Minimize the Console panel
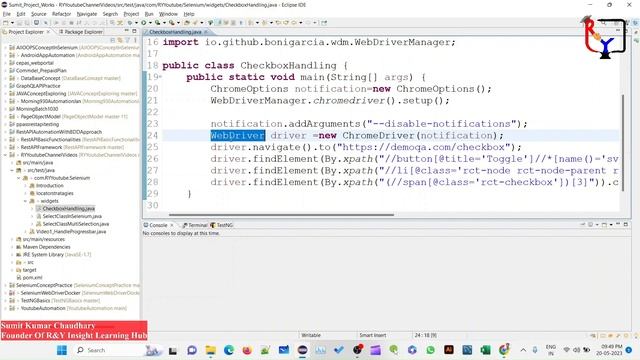Viewport: 640px width, 360px height. point(618,224)
